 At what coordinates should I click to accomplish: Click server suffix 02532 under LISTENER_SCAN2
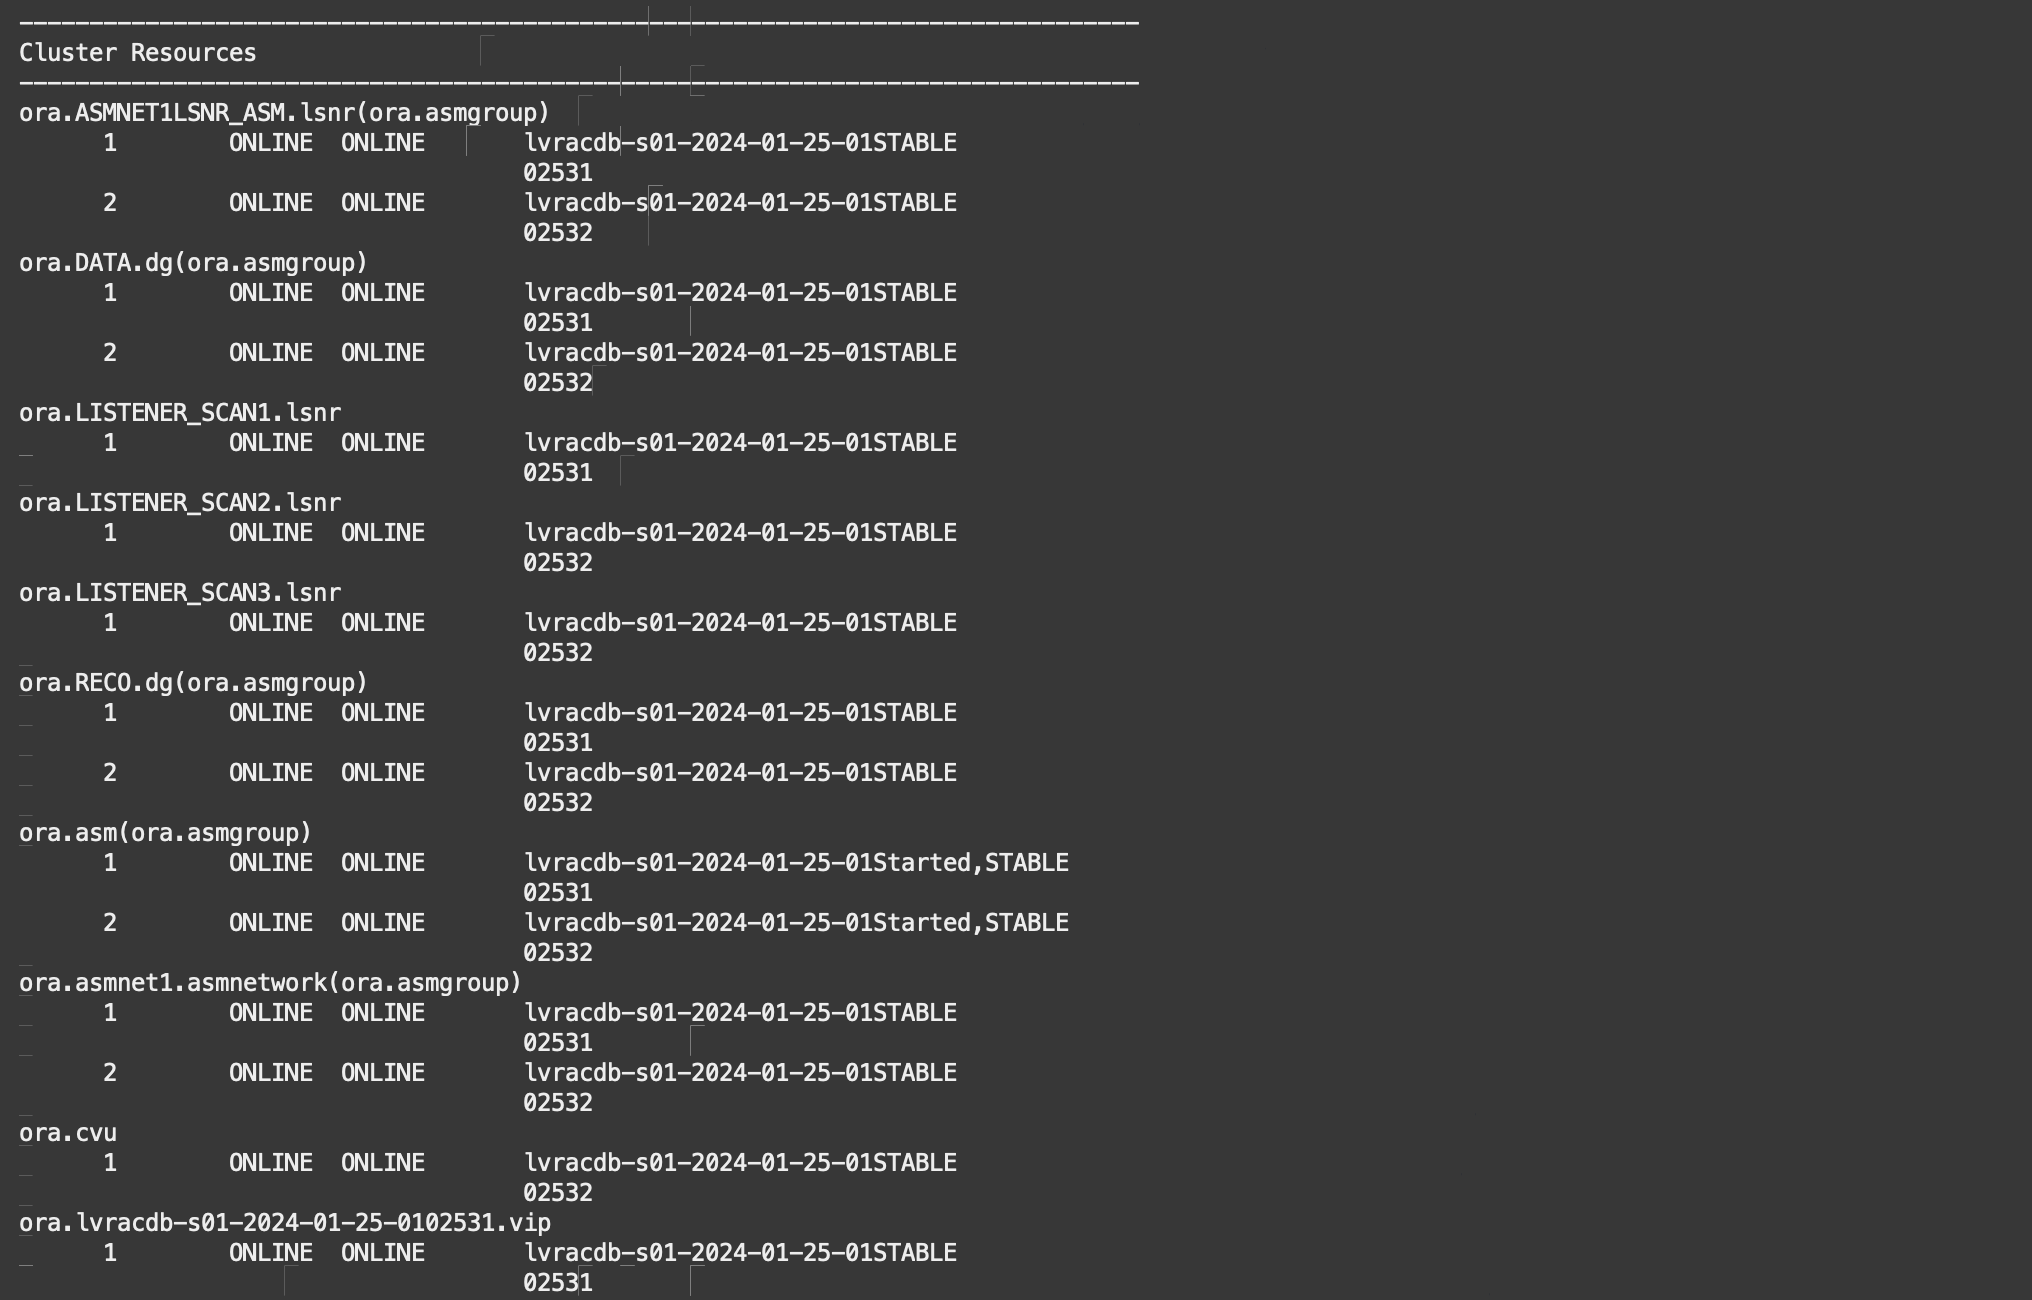558,563
